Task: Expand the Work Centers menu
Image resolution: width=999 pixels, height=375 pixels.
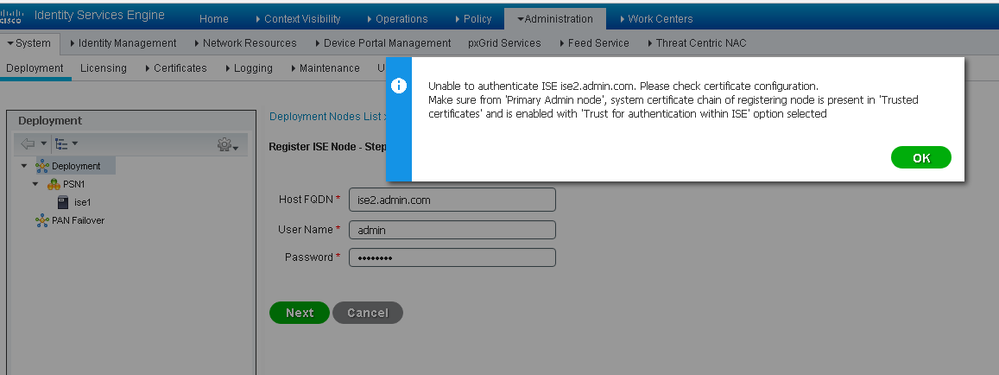Action: (656, 19)
